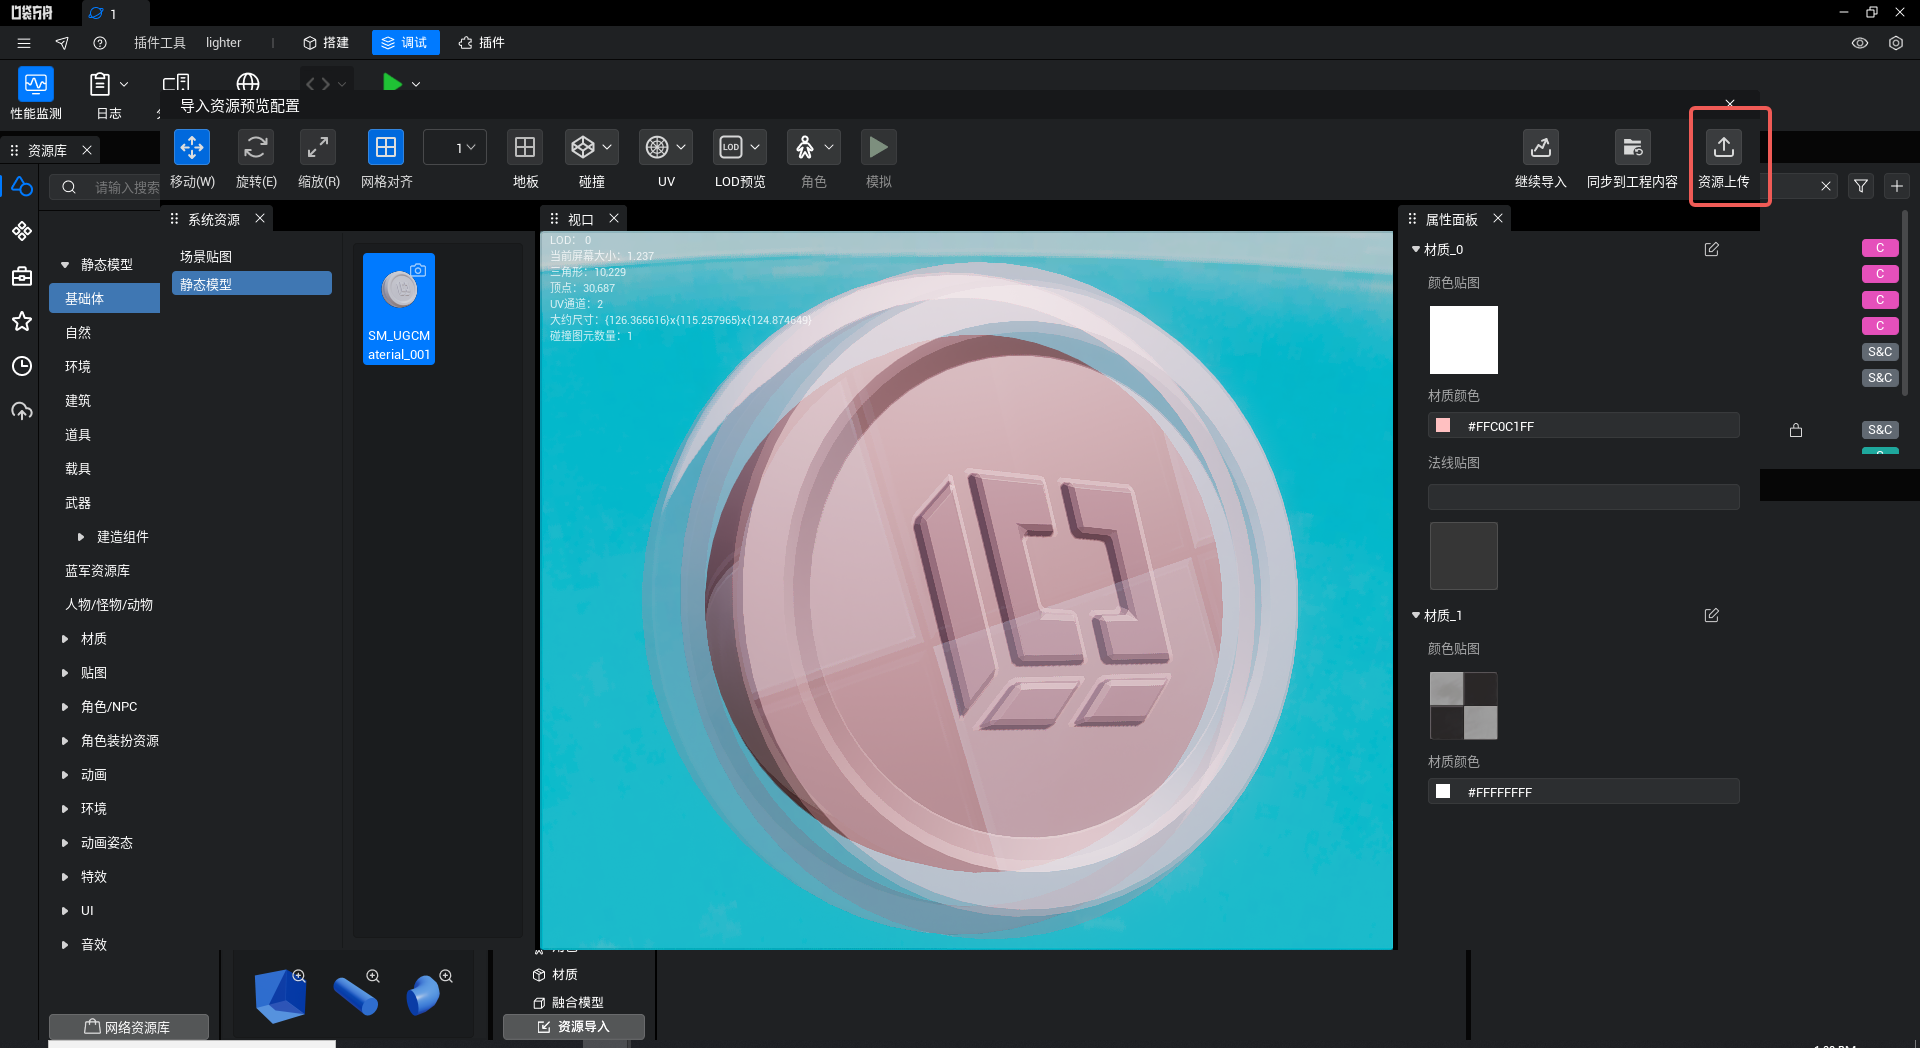The height and width of the screenshot is (1048, 1920).
Task: Click the character icon
Action: [x=805, y=148]
